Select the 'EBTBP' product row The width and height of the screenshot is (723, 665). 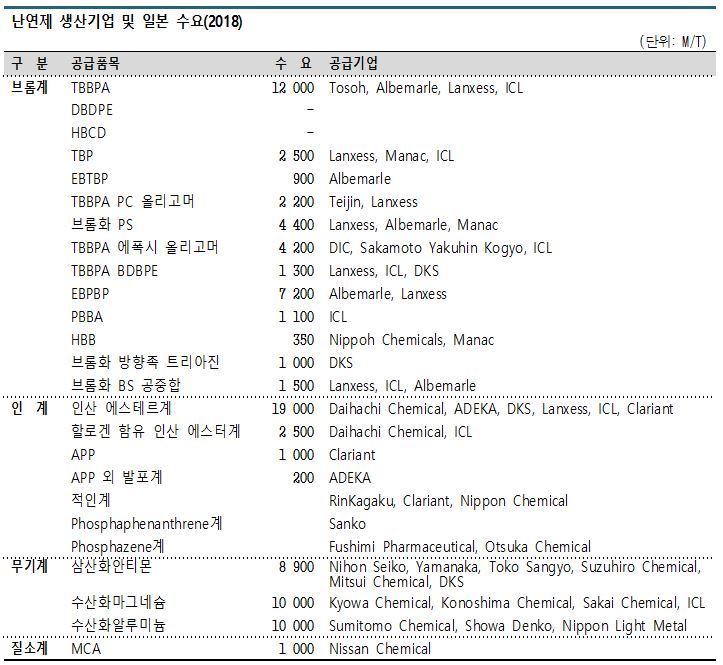tap(91, 179)
